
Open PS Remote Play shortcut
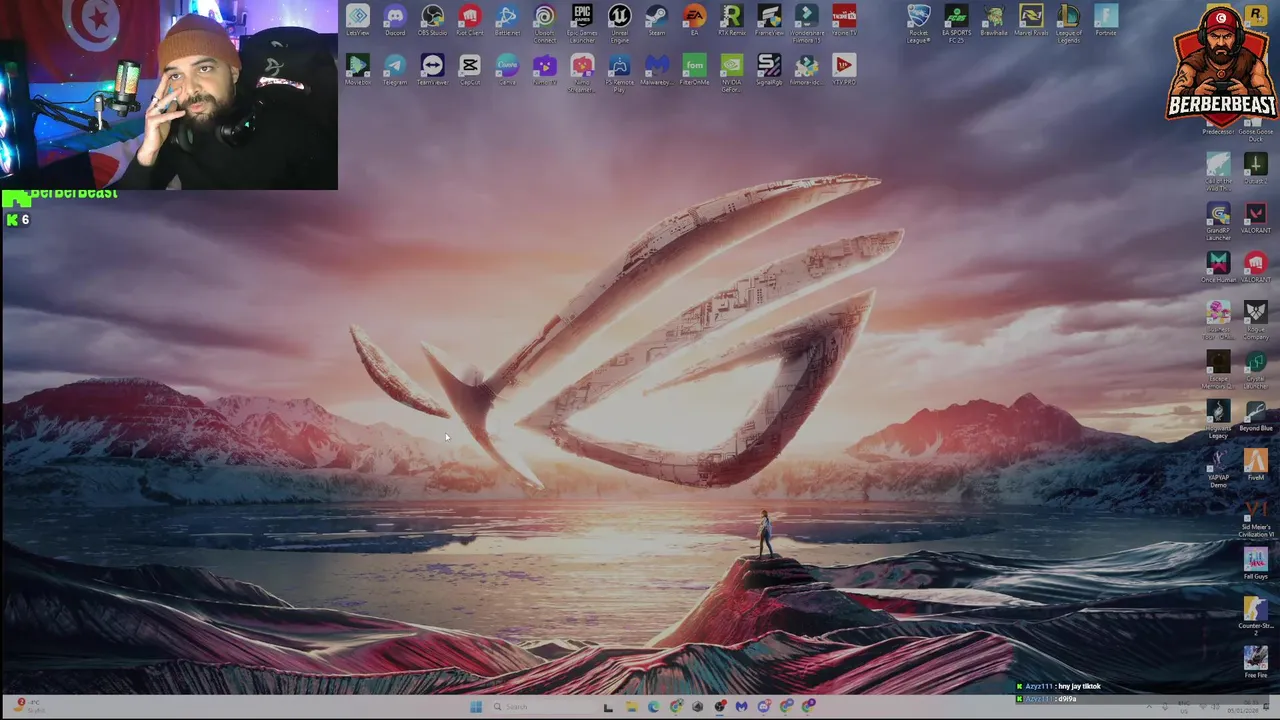pyautogui.click(x=620, y=73)
